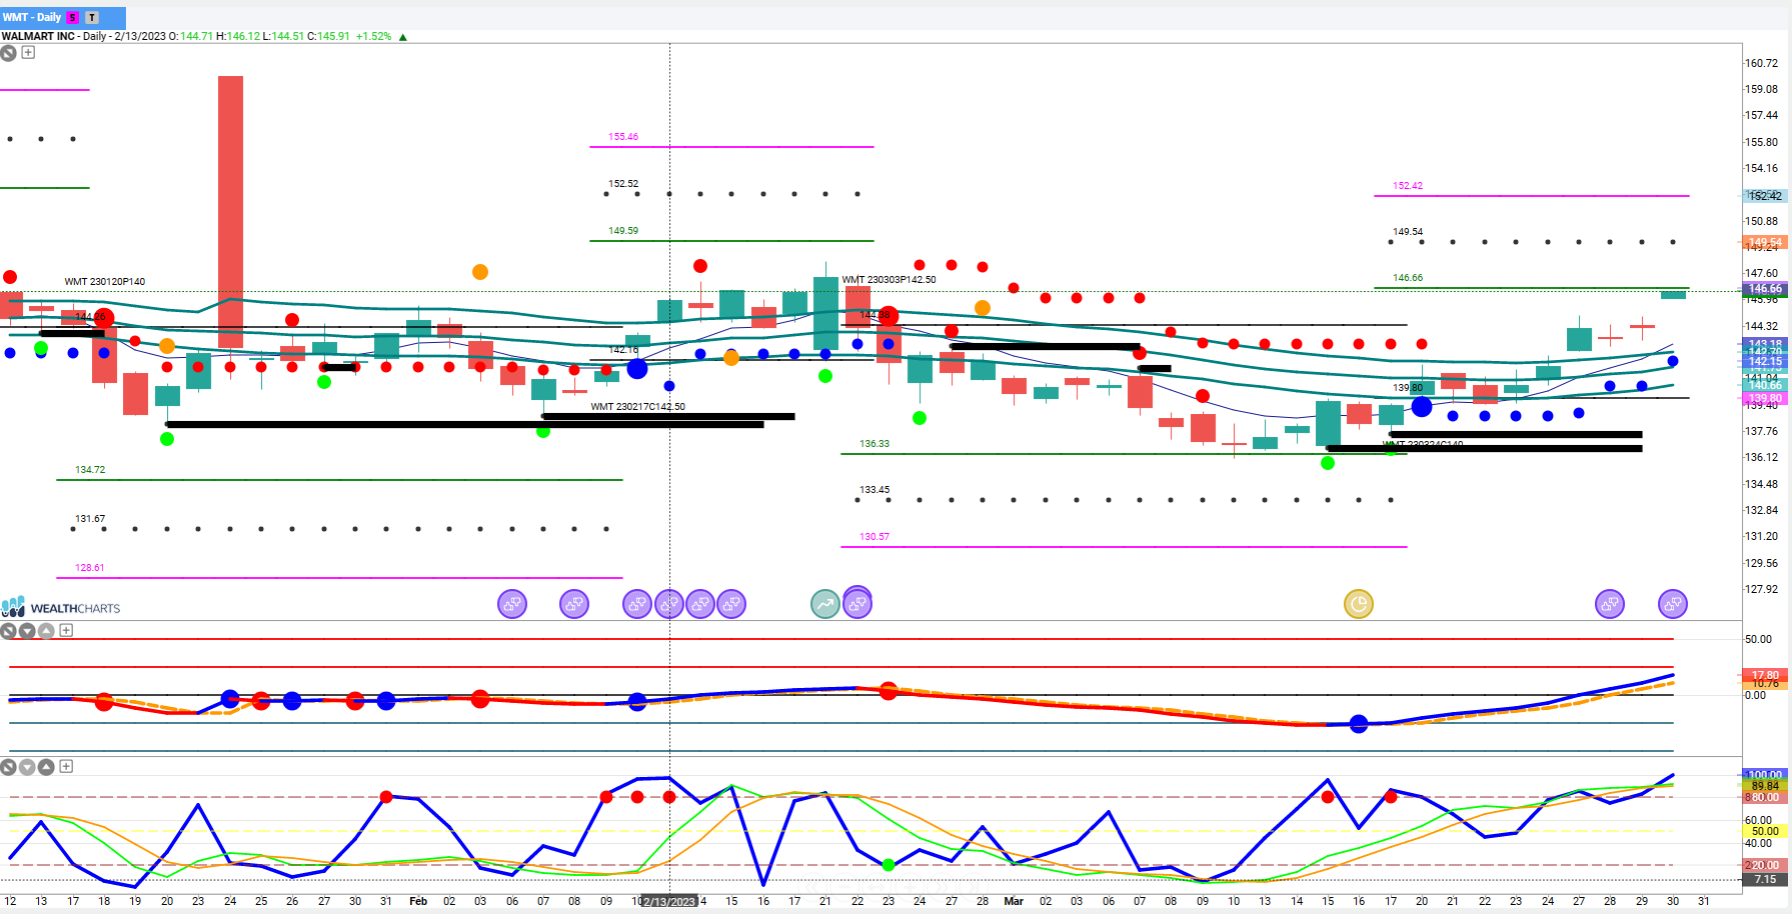Select the 2/13/2023 date marker on time axis
Screen dimensions: 1792x914
click(669, 901)
